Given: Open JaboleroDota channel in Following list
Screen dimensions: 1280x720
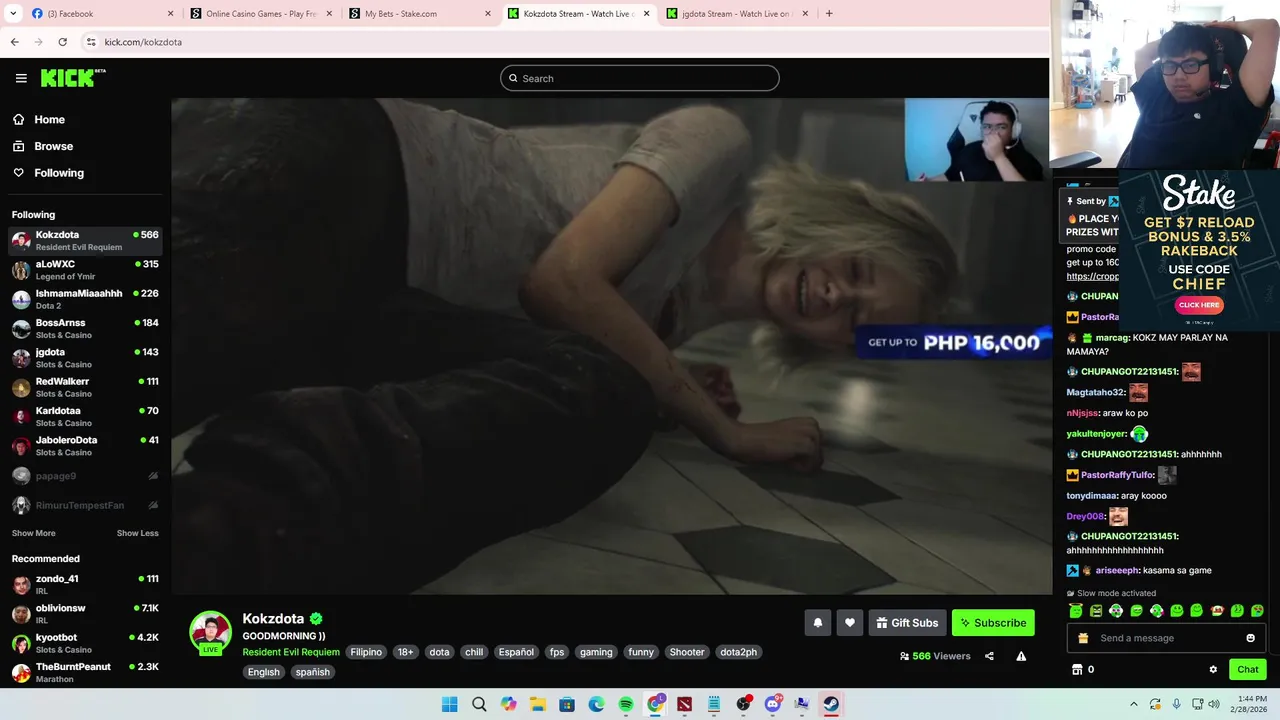Looking at the screenshot, I should tap(85, 446).
